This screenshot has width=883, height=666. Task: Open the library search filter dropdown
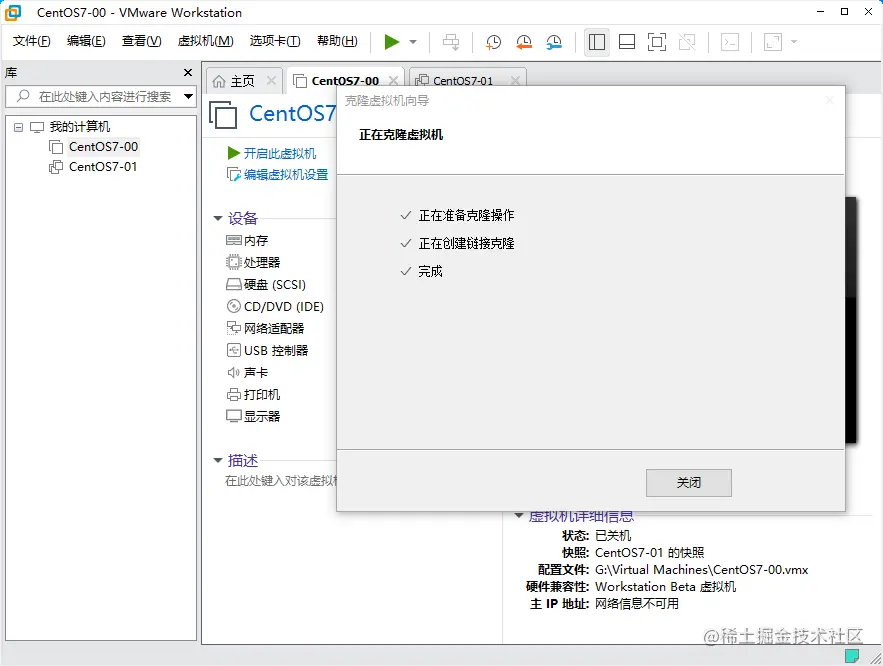[x=189, y=96]
